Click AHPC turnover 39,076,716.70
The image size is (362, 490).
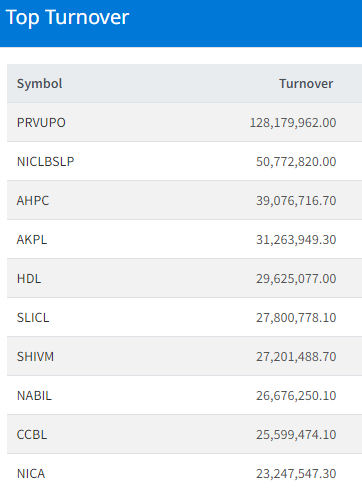(x=296, y=201)
